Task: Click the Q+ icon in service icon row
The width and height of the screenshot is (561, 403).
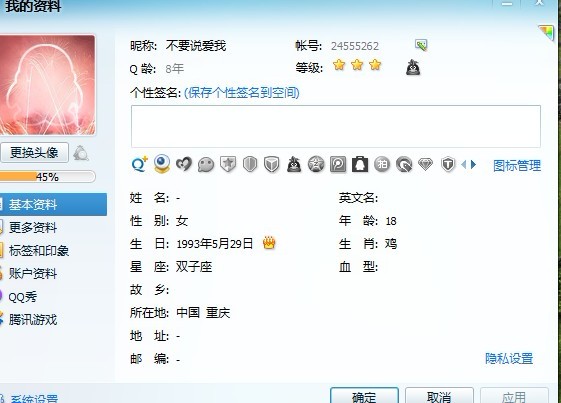Action: (140, 165)
